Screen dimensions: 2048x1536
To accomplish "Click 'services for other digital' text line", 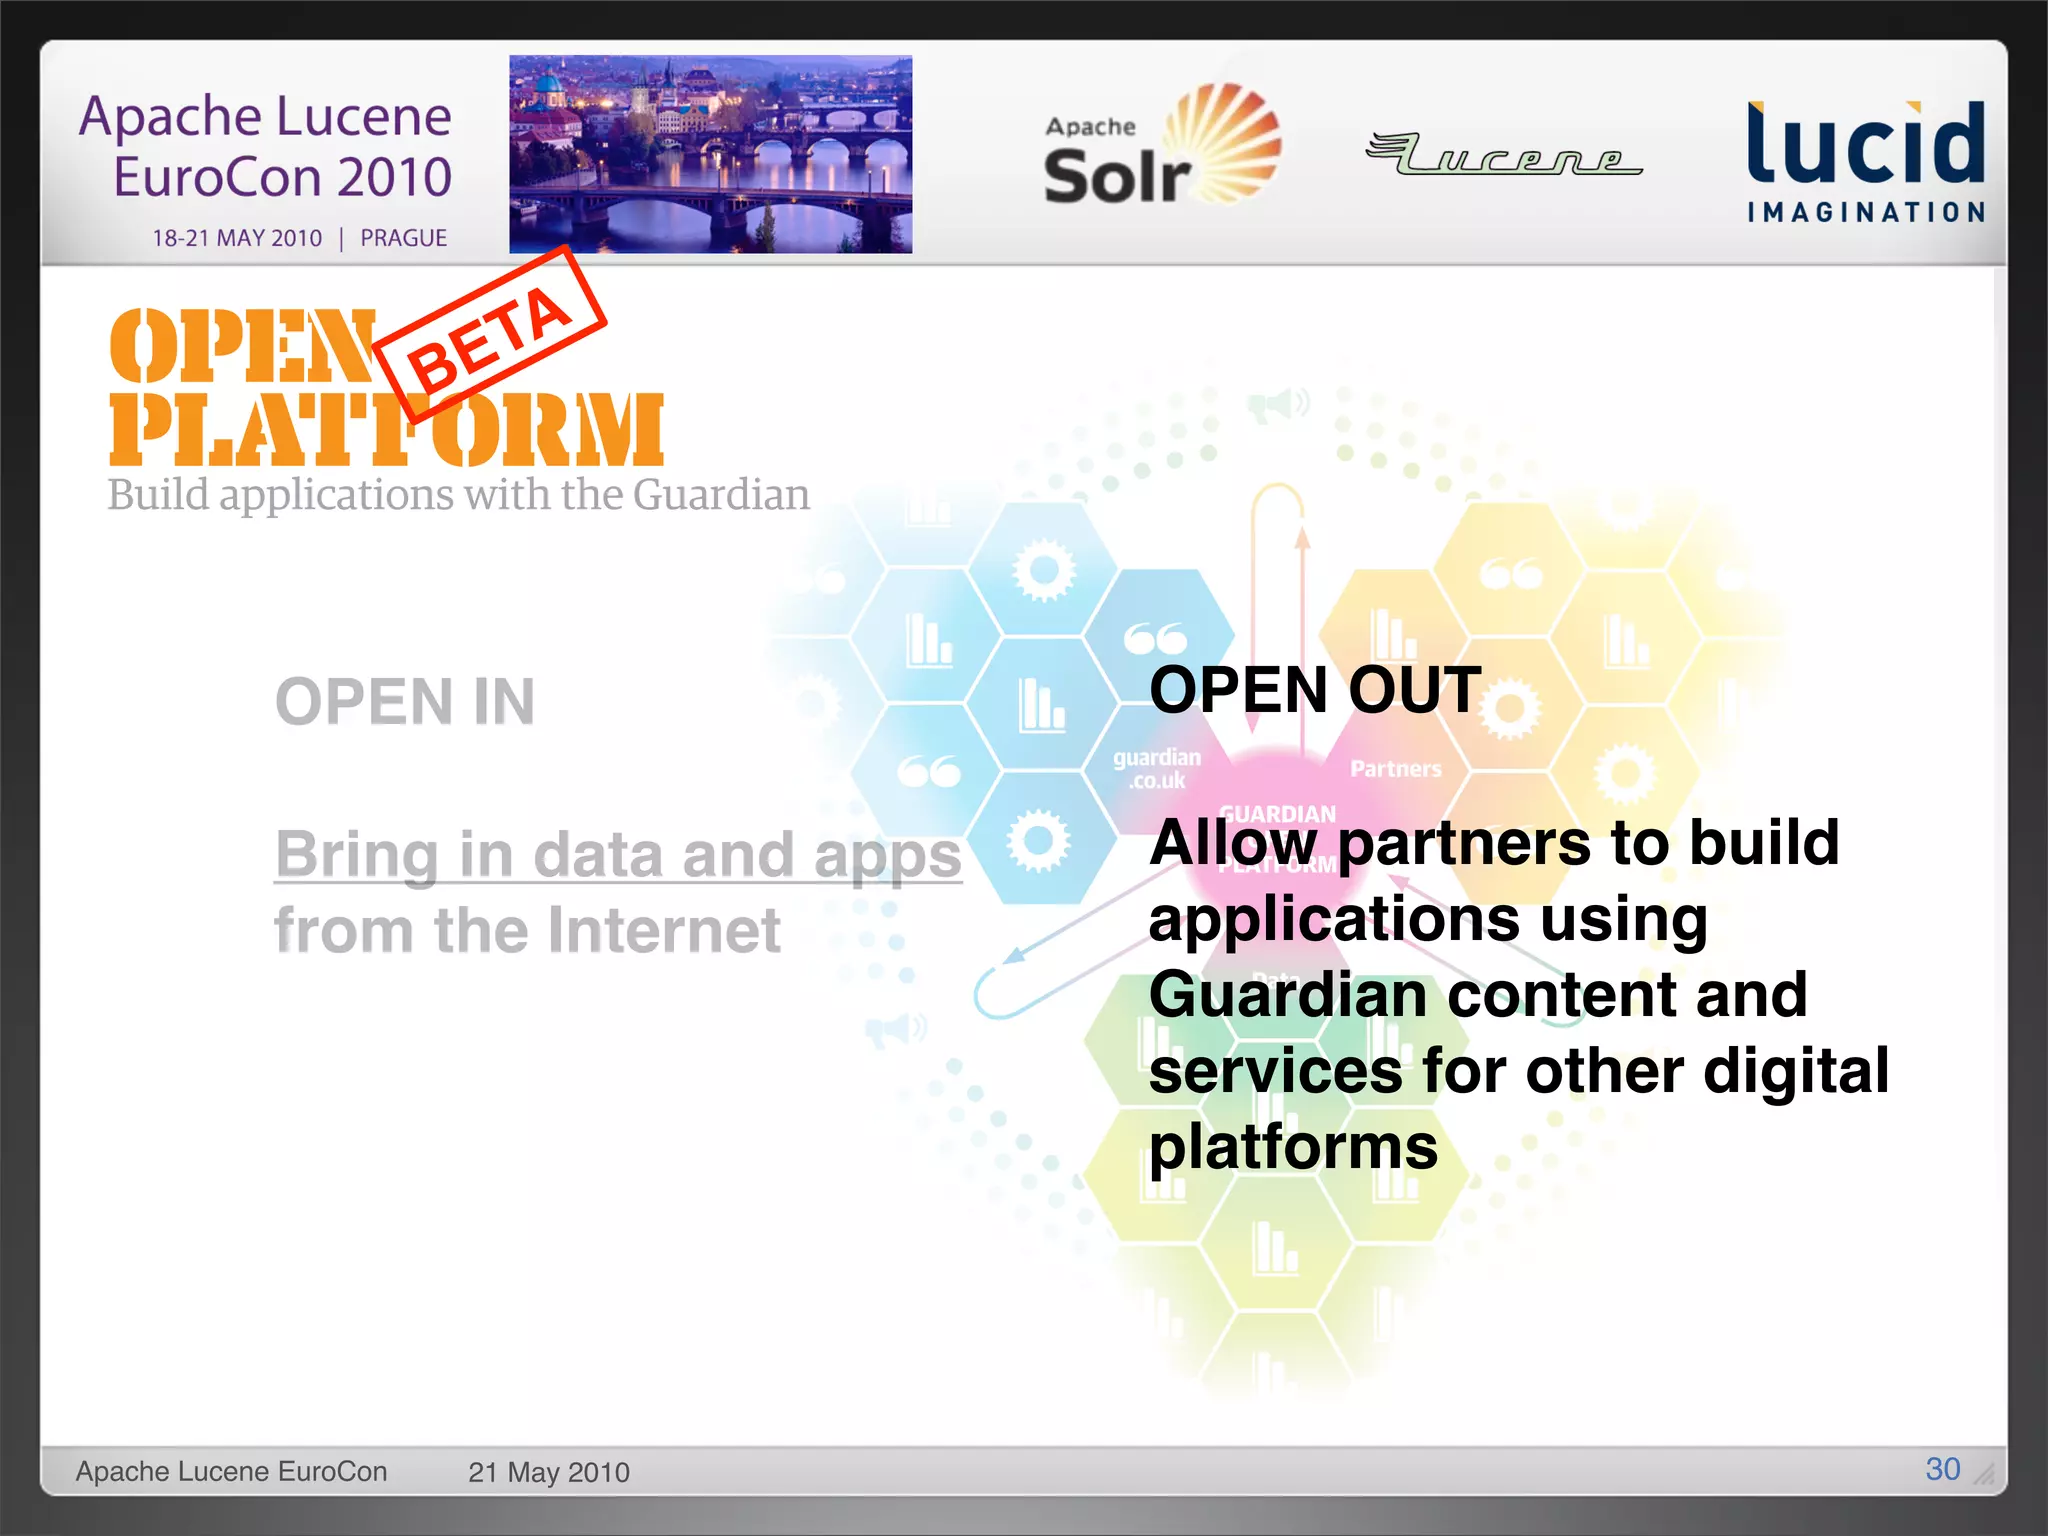I will pos(1519,1071).
